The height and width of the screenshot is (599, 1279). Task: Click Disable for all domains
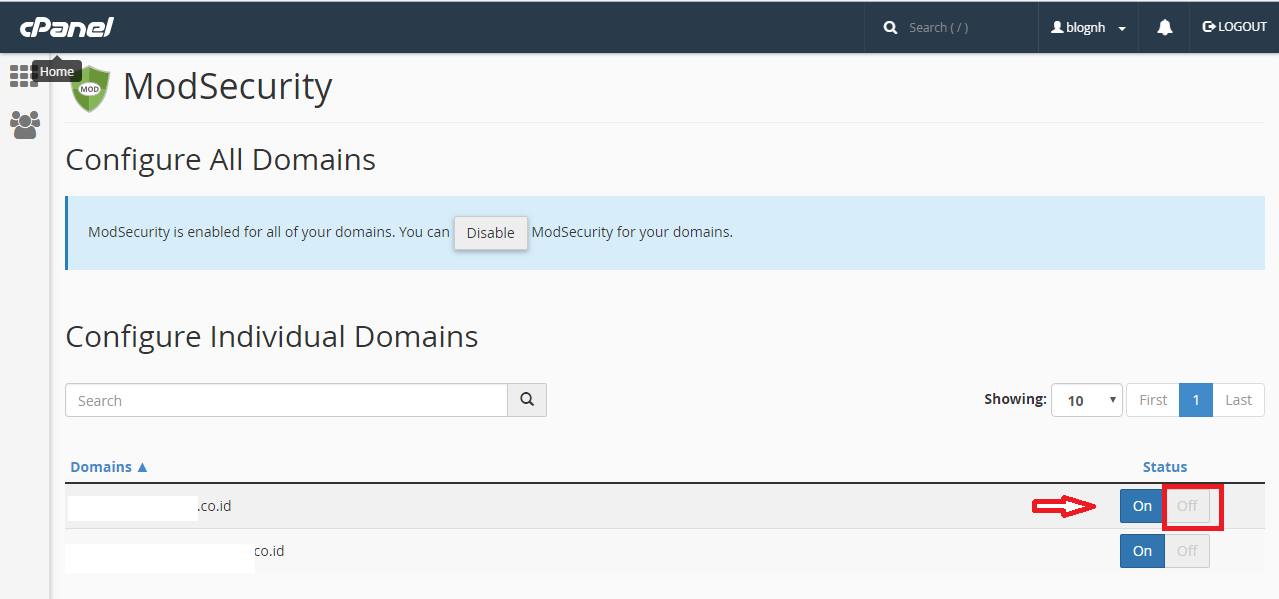point(490,233)
